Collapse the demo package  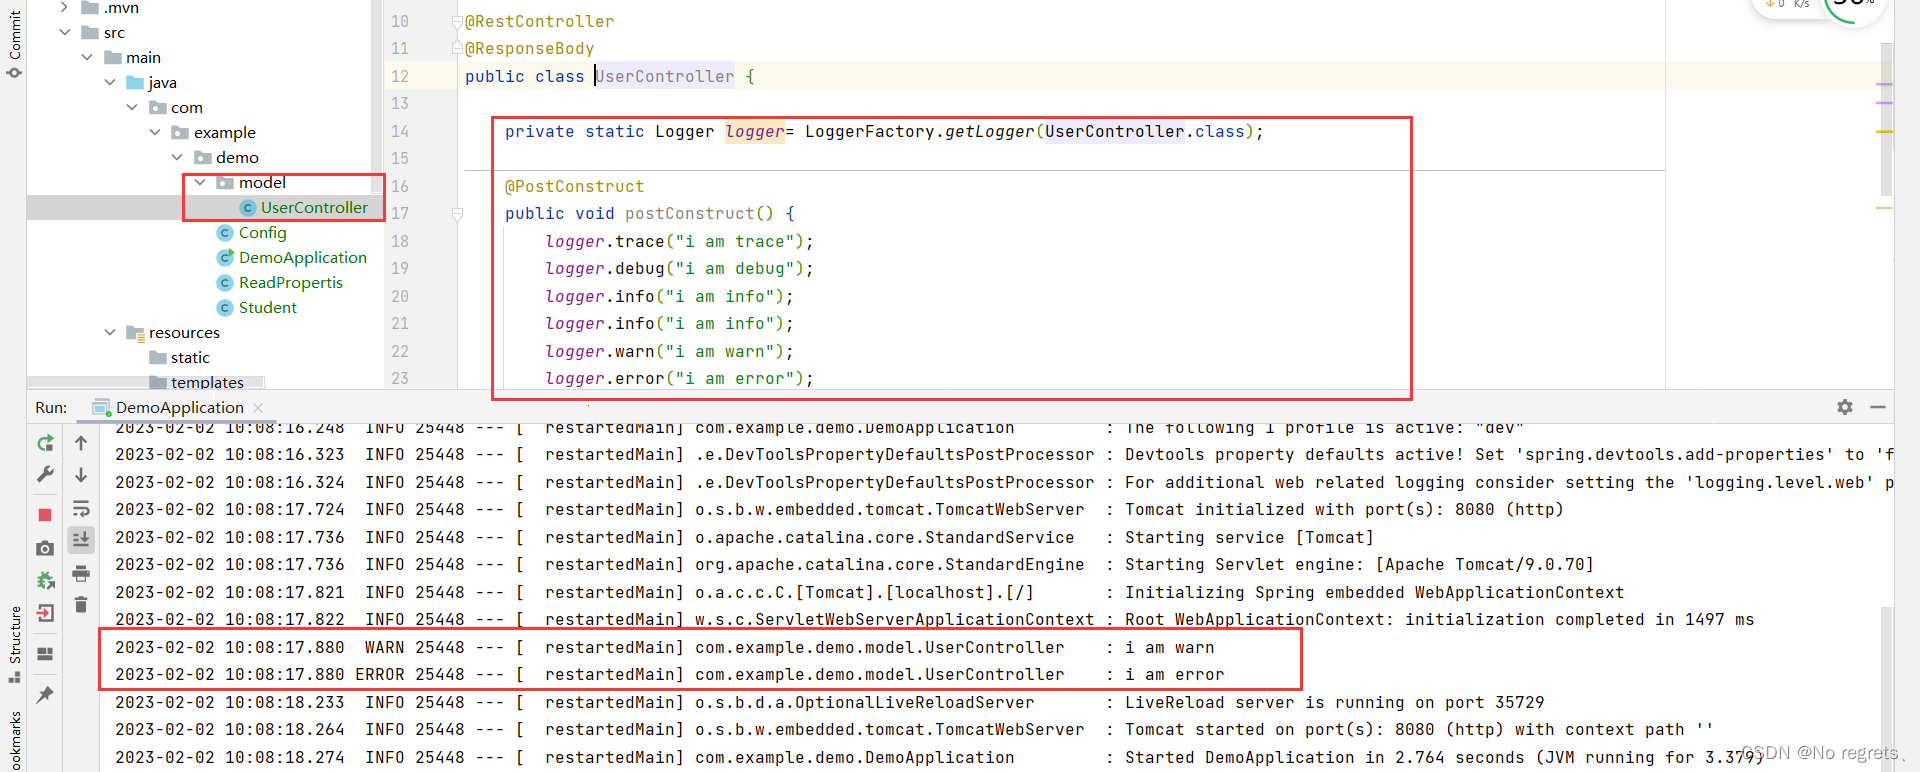[x=177, y=157]
